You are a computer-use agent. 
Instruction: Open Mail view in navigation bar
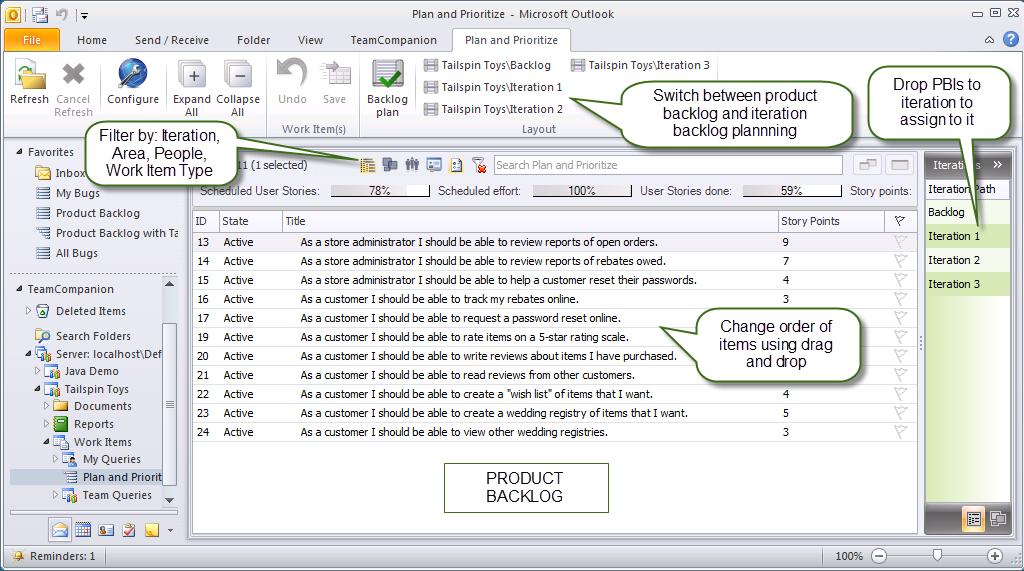coord(60,530)
